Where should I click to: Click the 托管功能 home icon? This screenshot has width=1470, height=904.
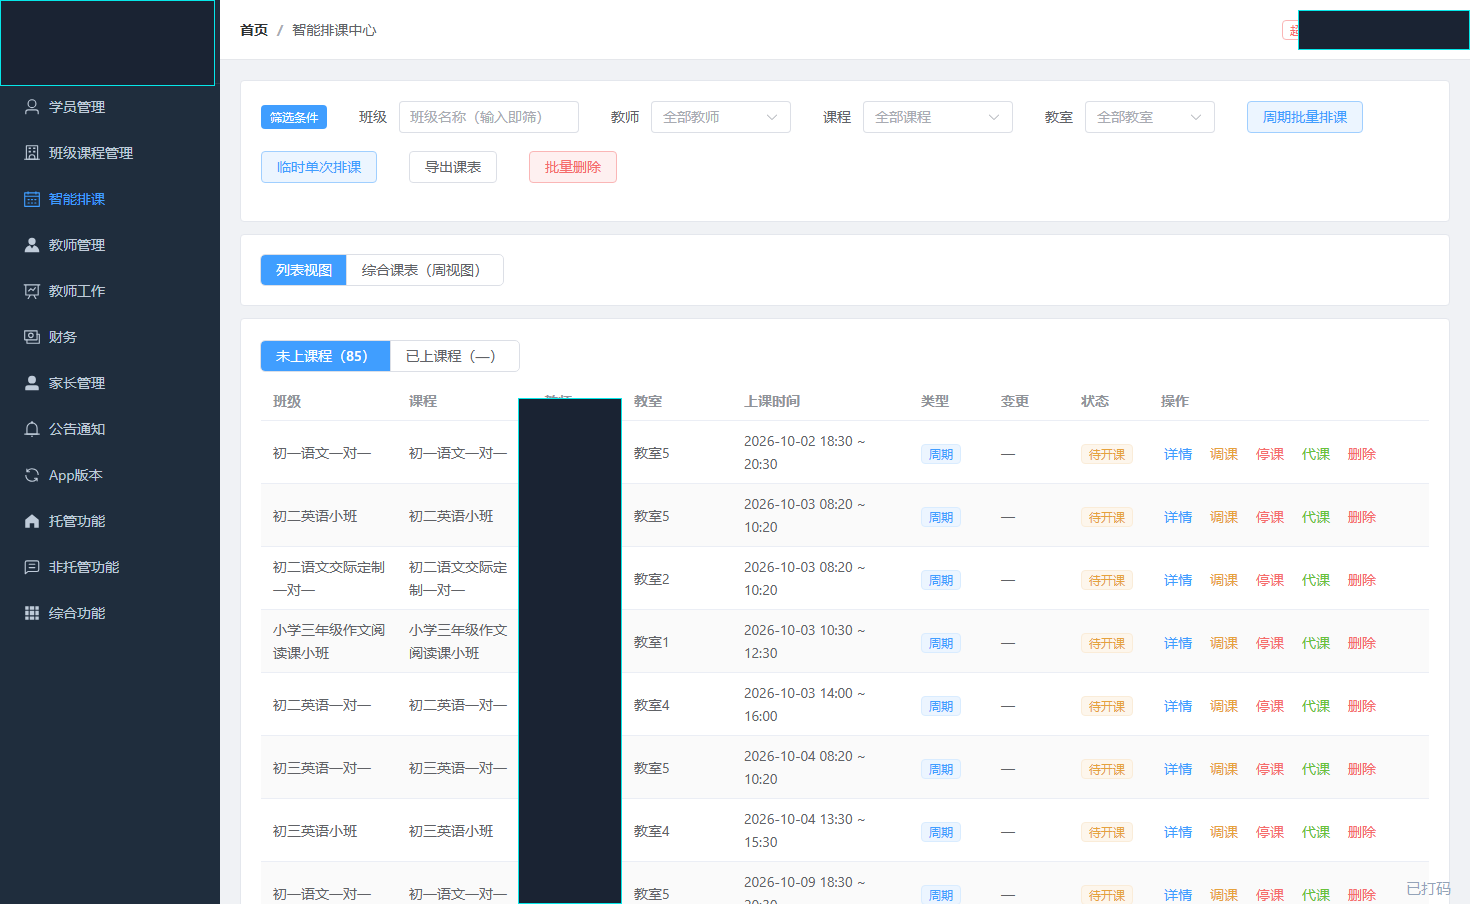(x=32, y=521)
